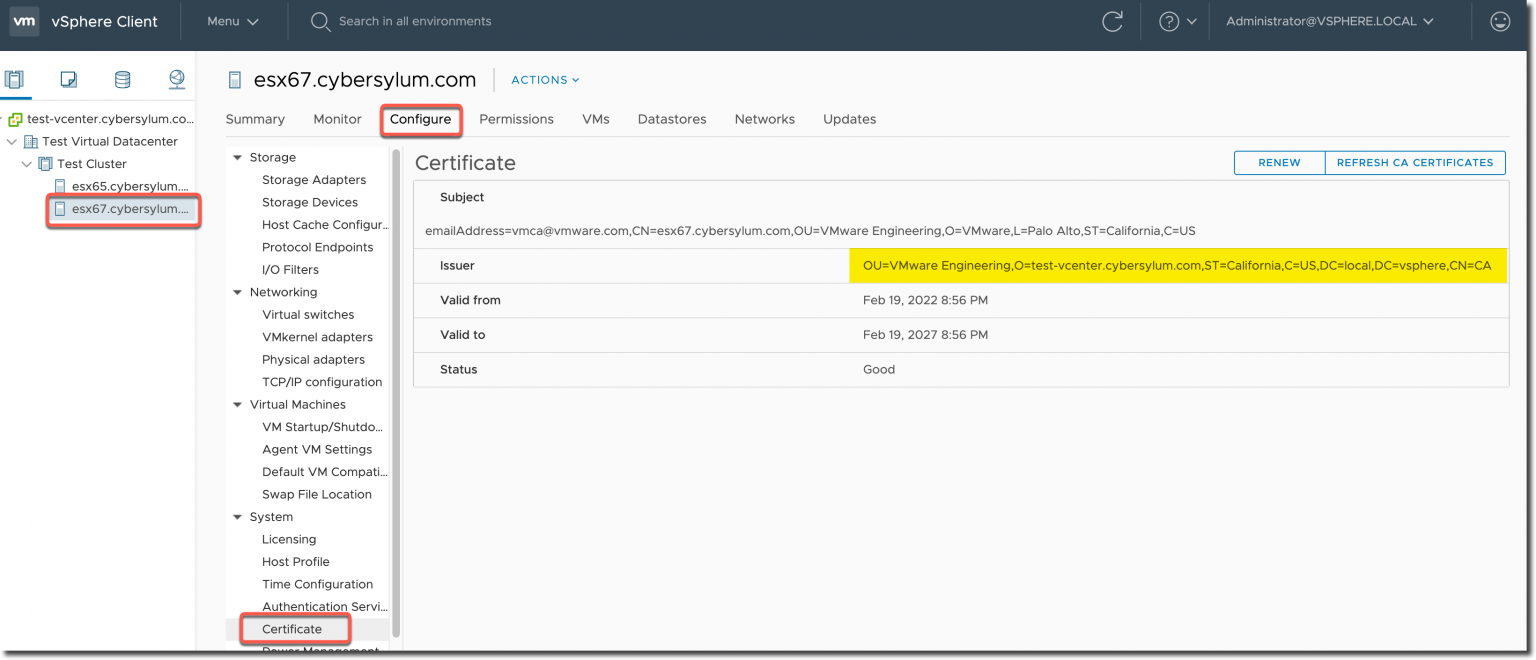Select the Configure tab
This screenshot has height=660, width=1536.
pos(420,119)
